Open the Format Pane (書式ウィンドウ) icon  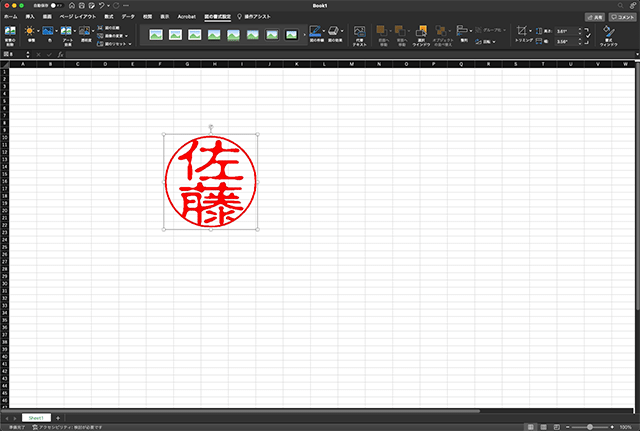608,33
